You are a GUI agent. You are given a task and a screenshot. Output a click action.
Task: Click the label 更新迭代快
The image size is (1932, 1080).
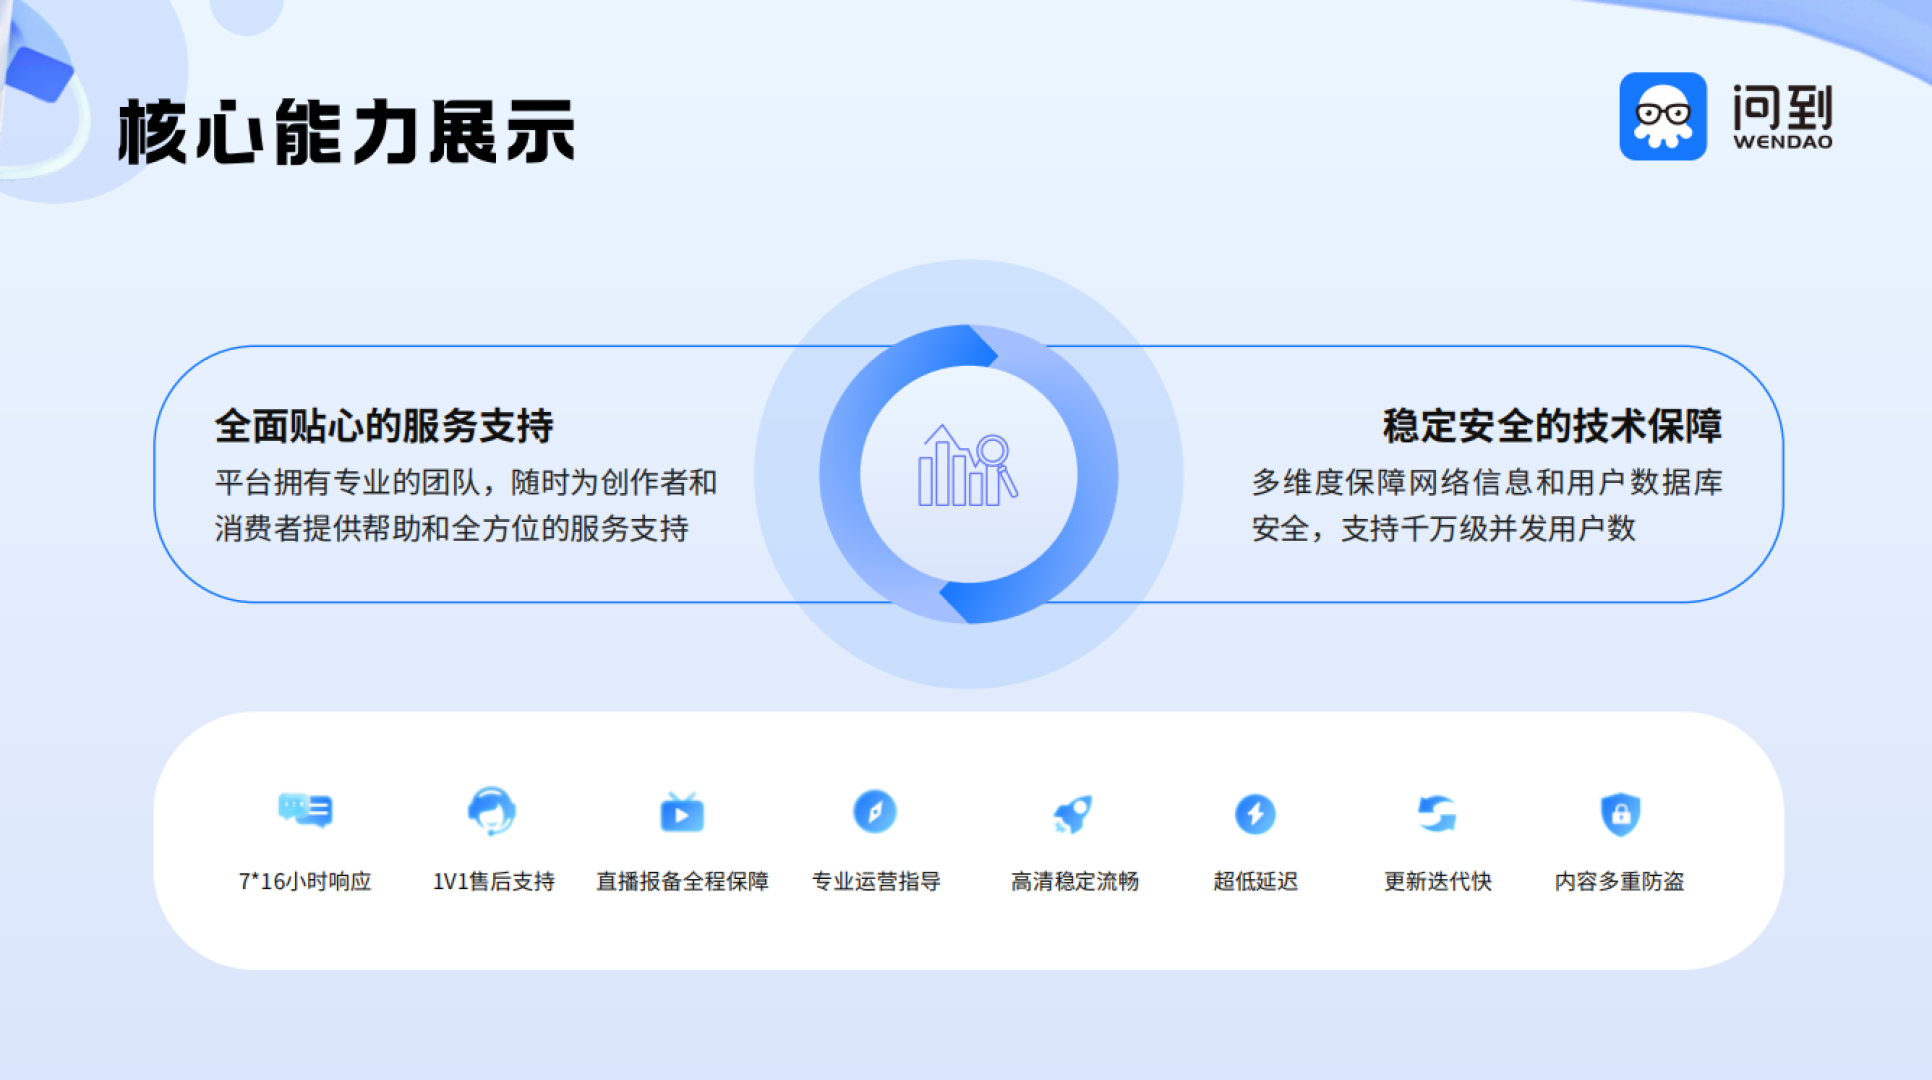(1437, 881)
